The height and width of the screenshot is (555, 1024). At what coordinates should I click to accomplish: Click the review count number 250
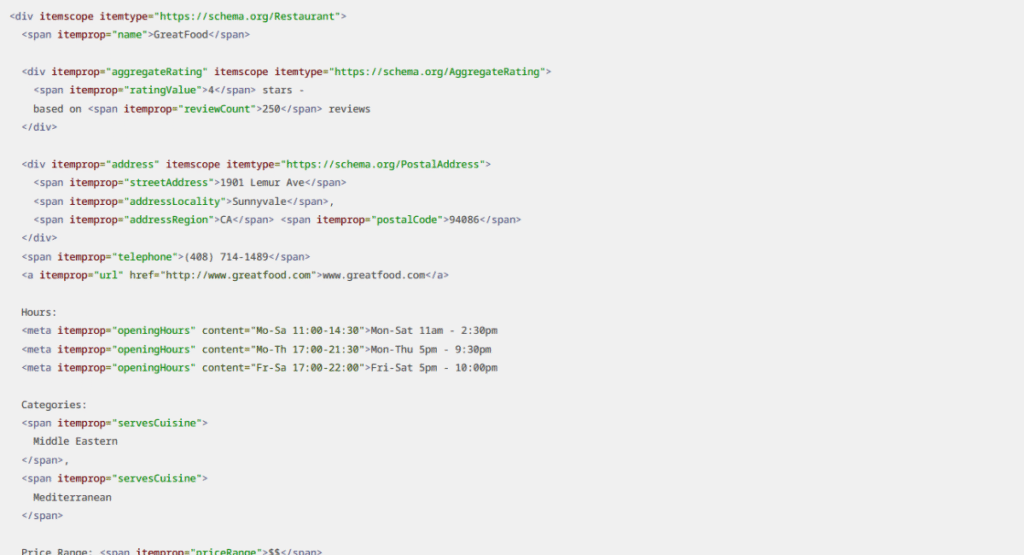point(269,109)
